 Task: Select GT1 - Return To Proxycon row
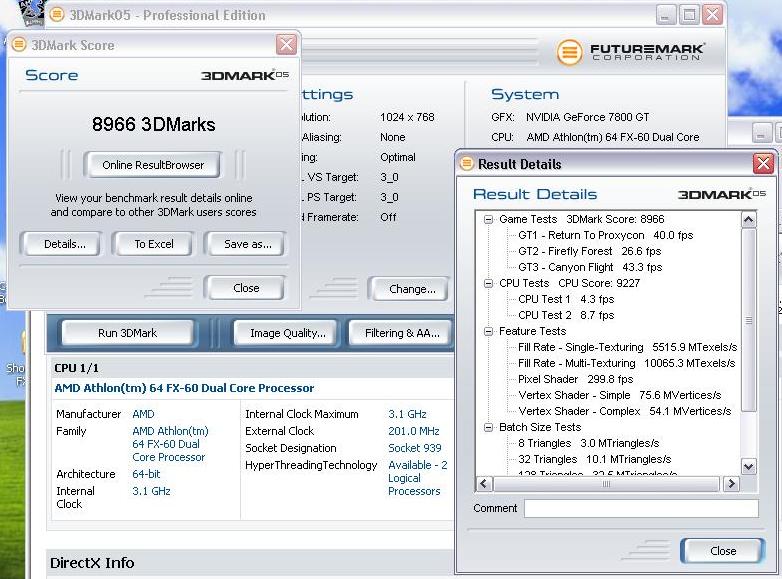click(x=605, y=235)
